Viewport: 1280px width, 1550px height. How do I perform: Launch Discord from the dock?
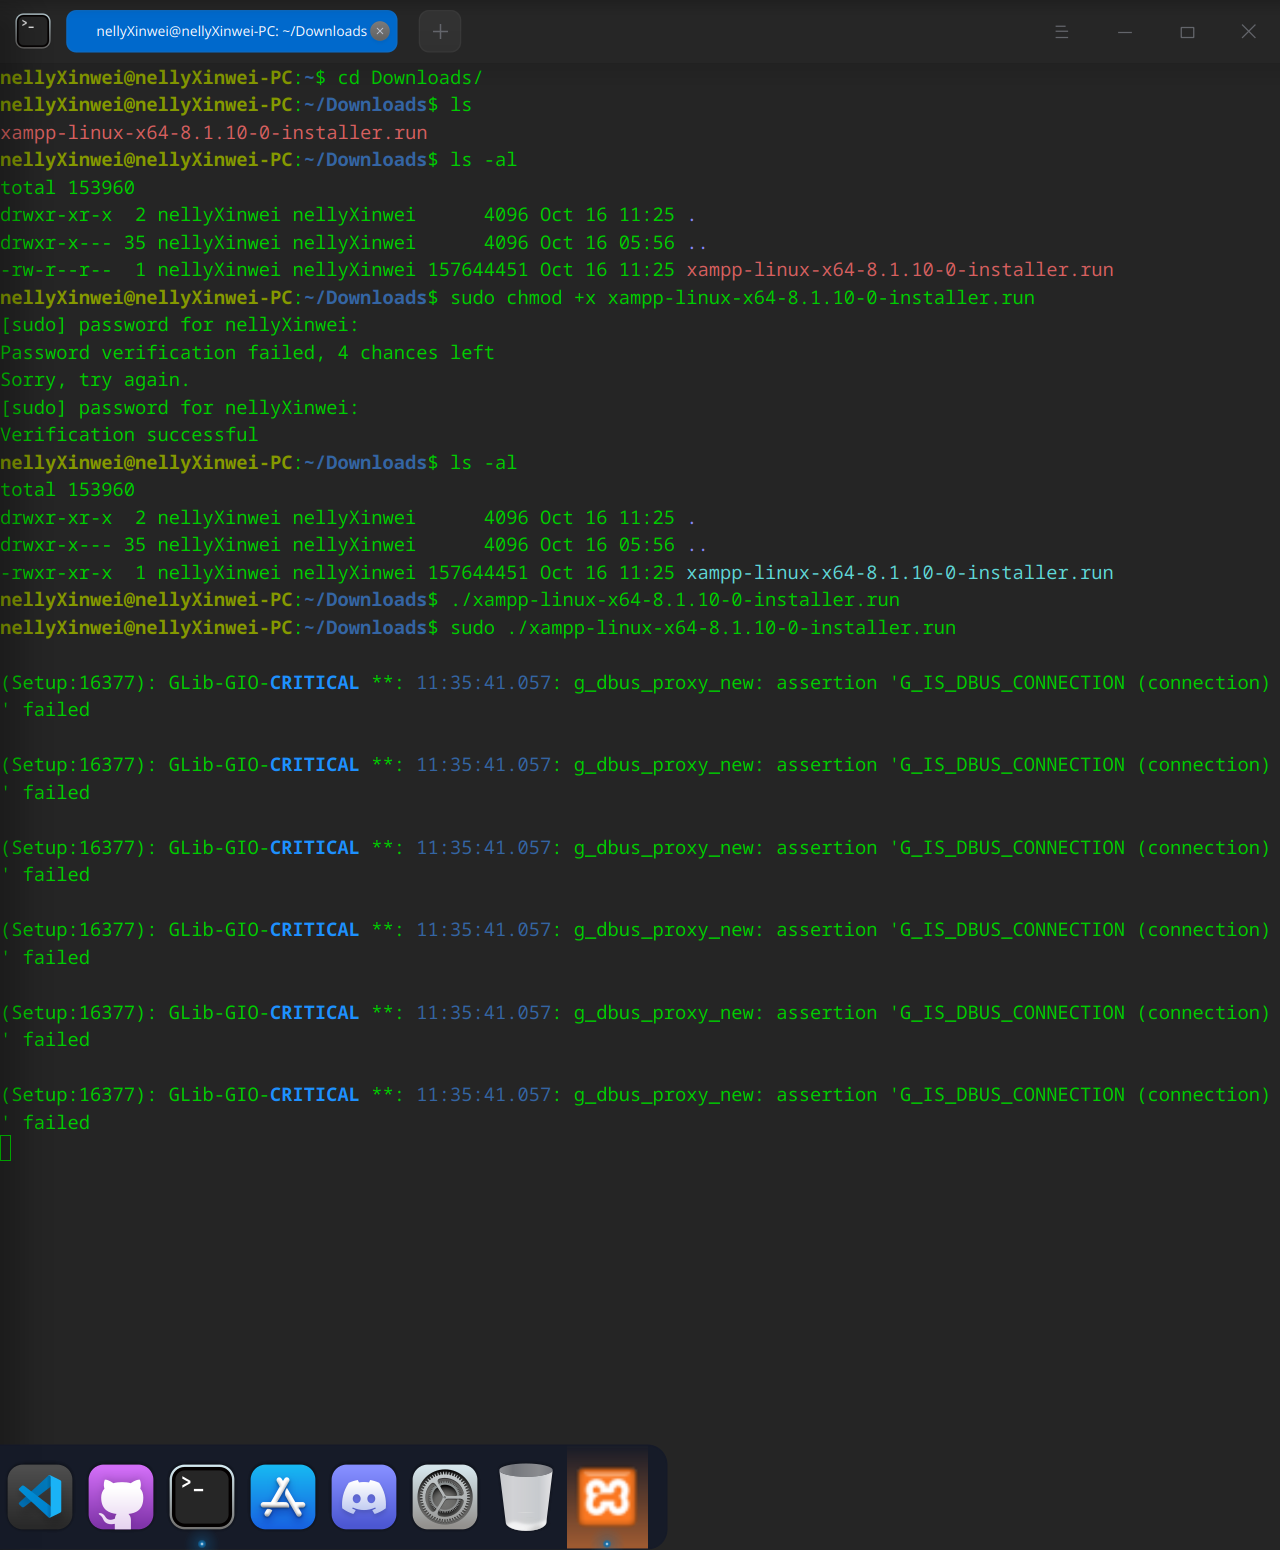click(x=364, y=1497)
